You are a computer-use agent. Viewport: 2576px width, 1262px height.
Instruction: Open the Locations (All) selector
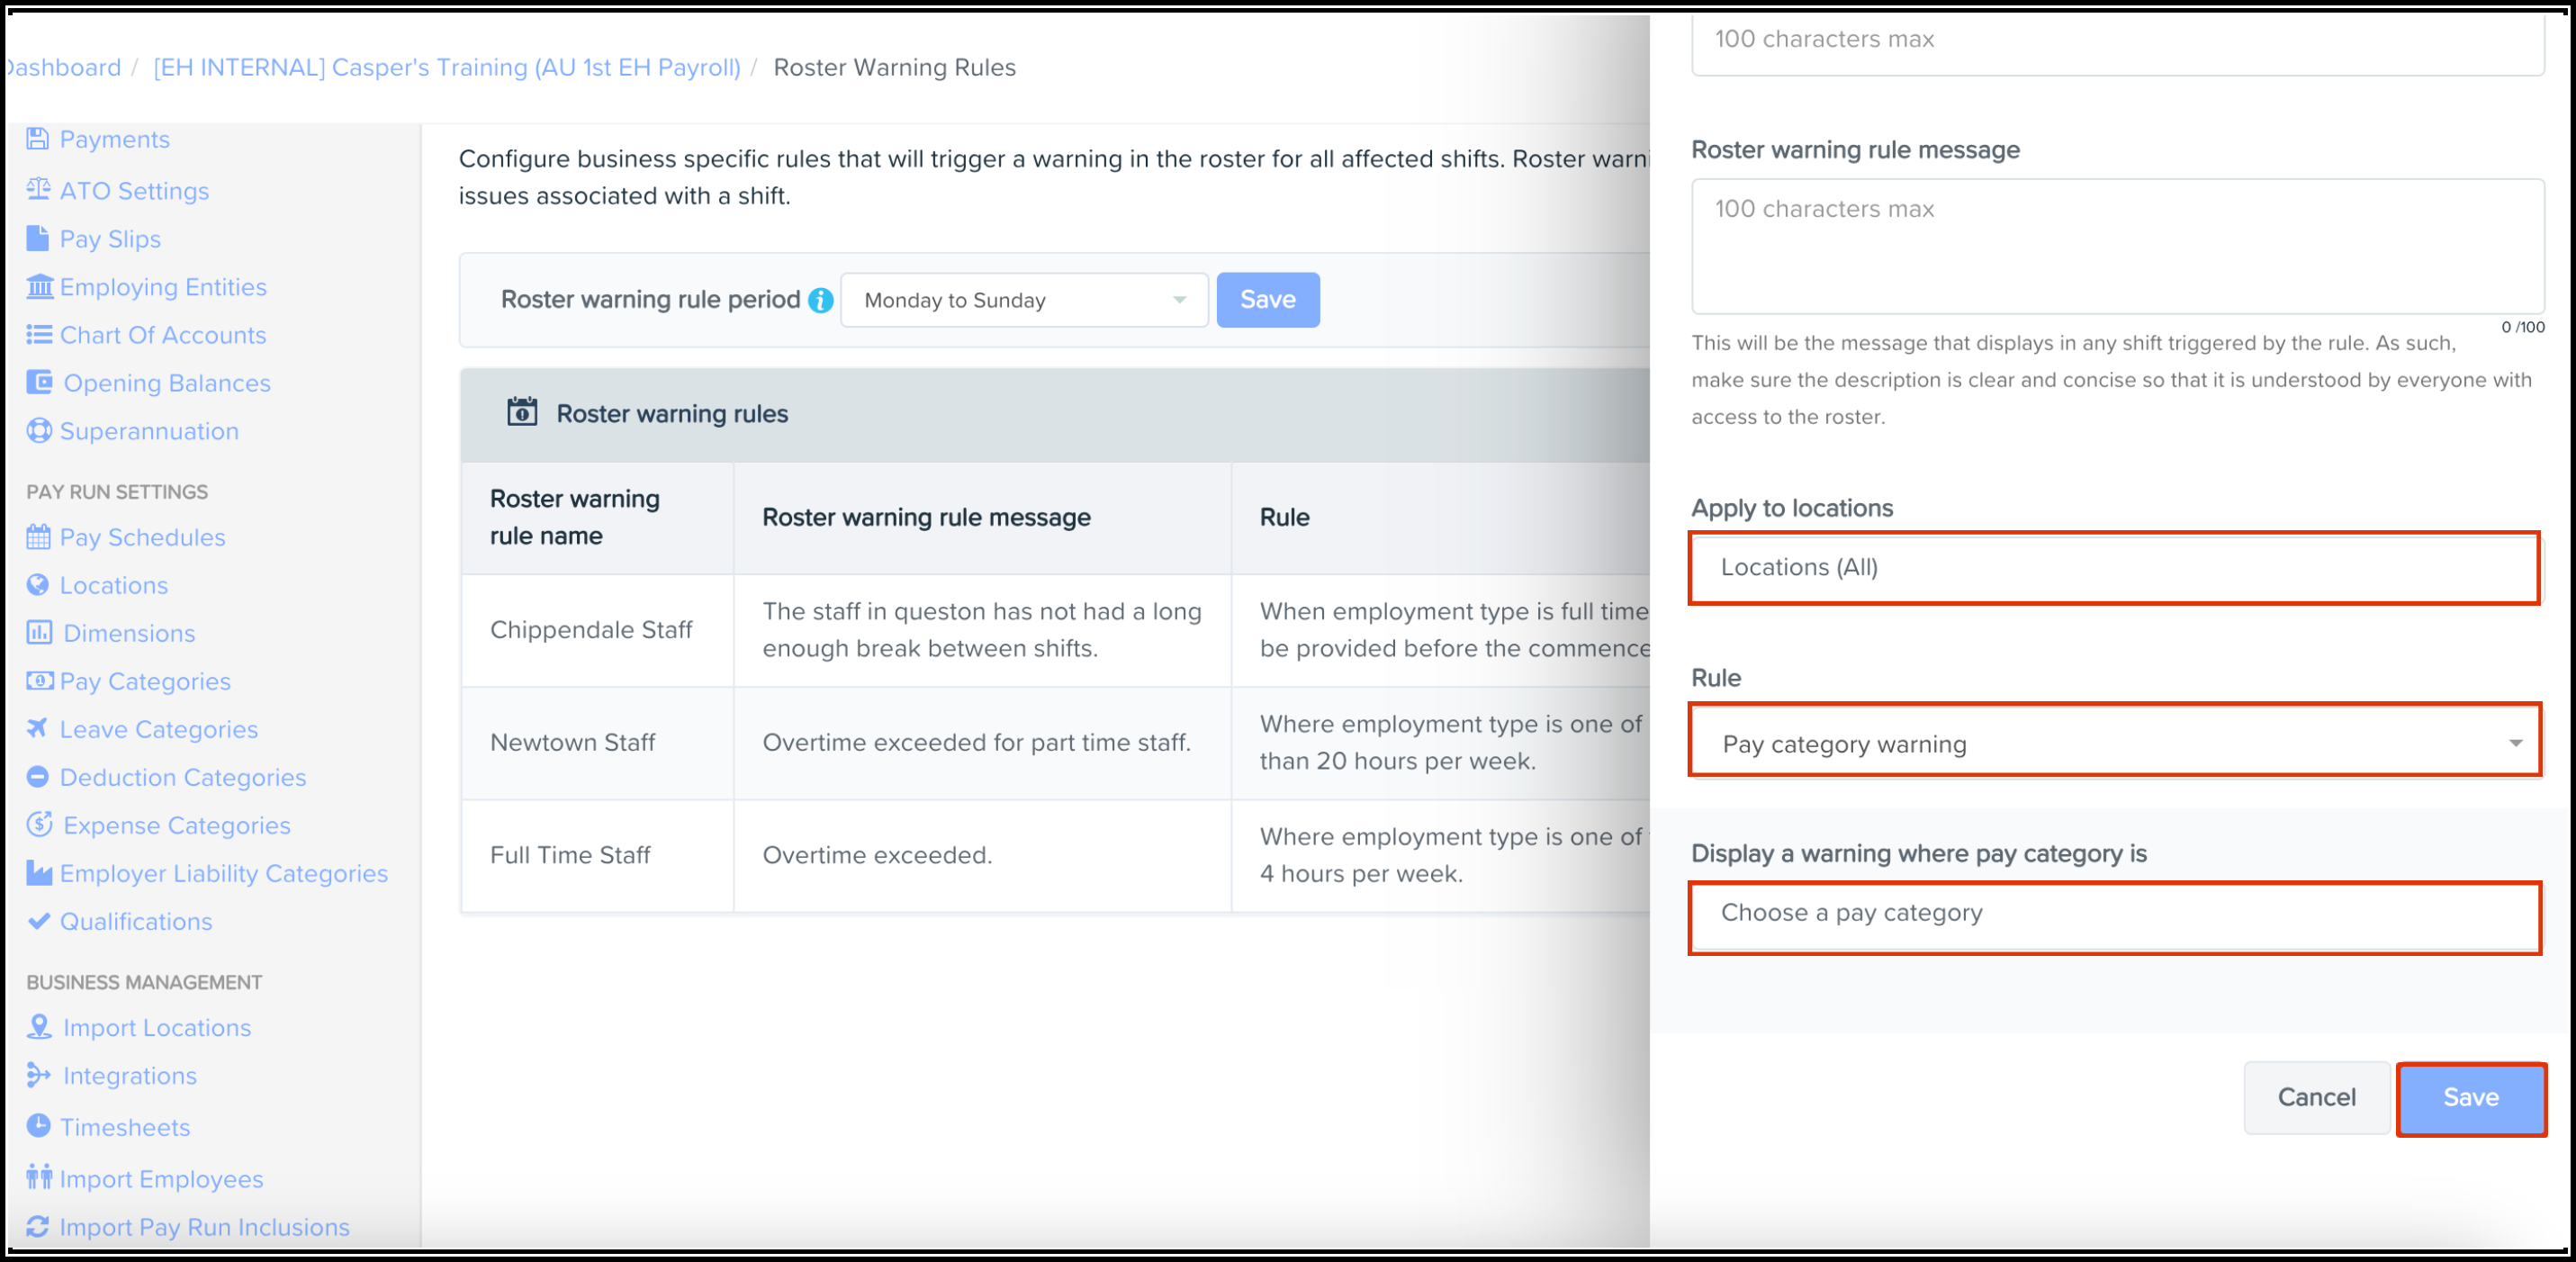click(x=2114, y=567)
